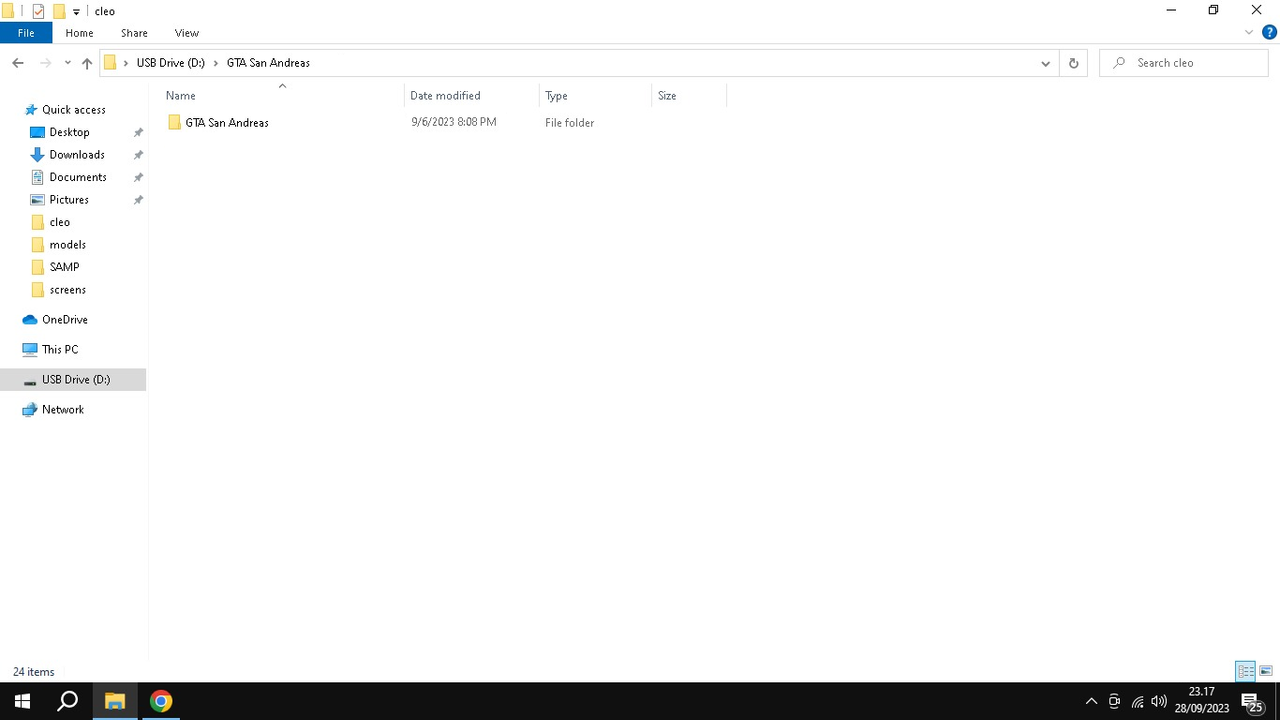Select This PC in the navigation pane
Viewport: 1280px width, 720px height.
coord(59,350)
